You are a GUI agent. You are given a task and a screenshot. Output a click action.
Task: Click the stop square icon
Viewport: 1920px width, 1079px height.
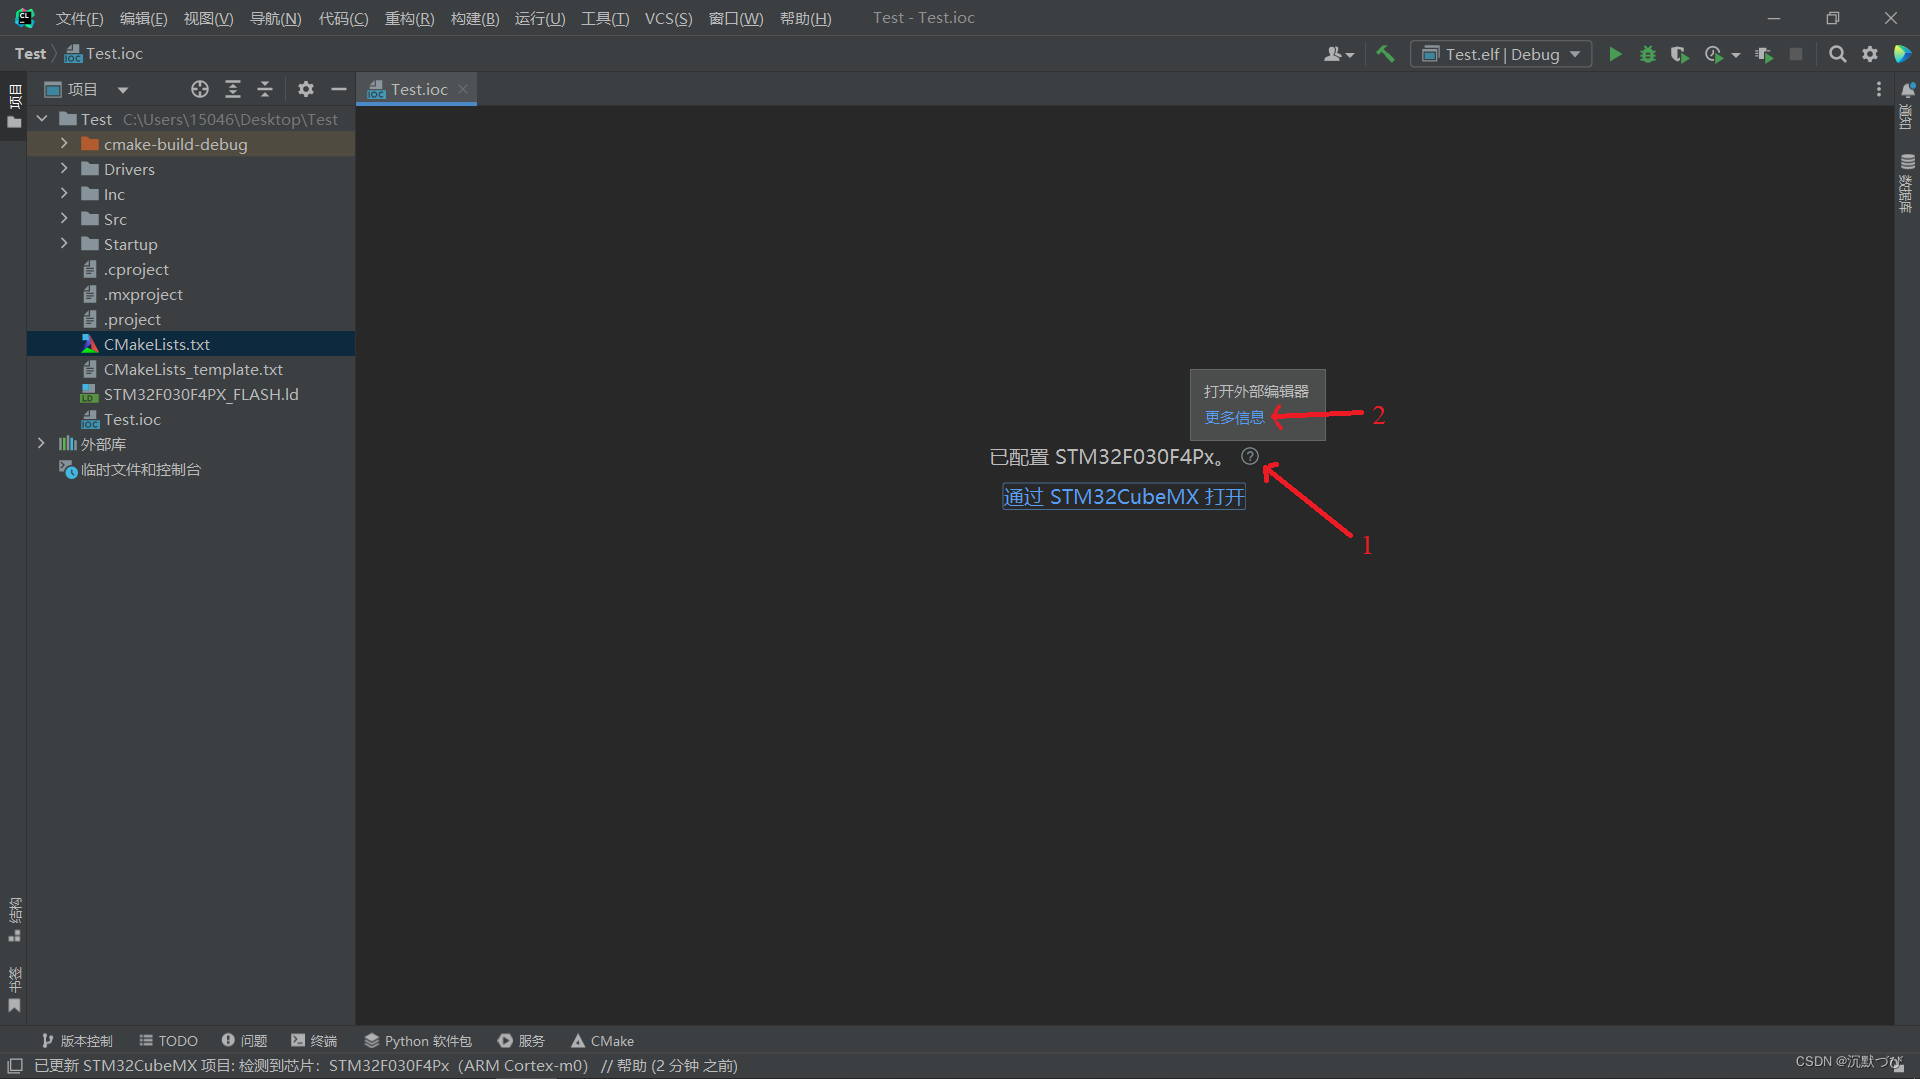(x=1796, y=54)
